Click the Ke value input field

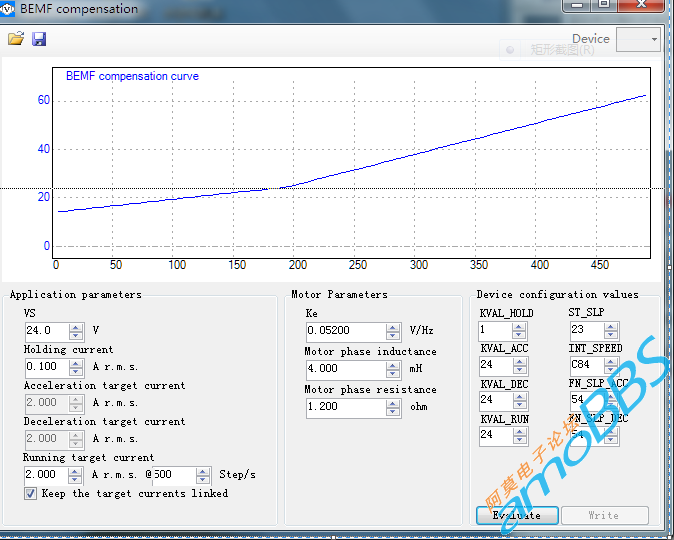coord(346,330)
